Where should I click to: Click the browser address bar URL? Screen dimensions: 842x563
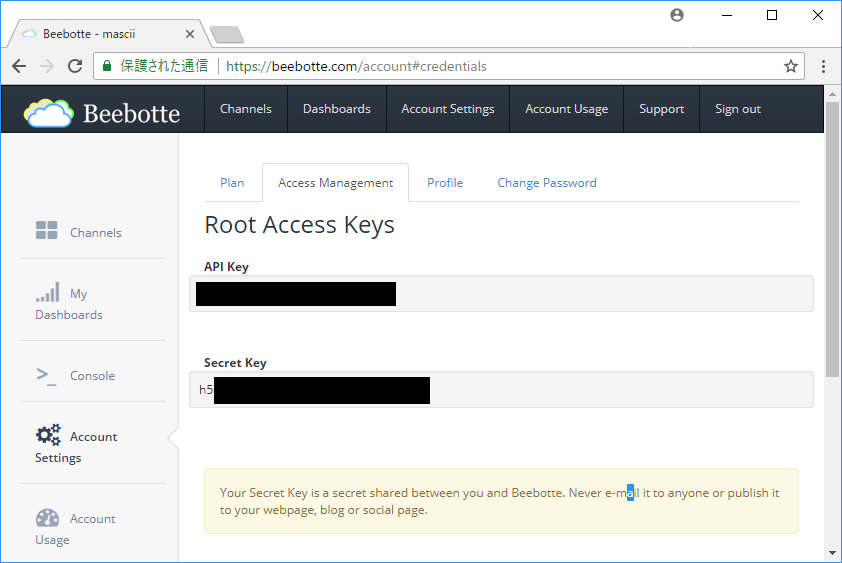pyautogui.click(x=356, y=66)
